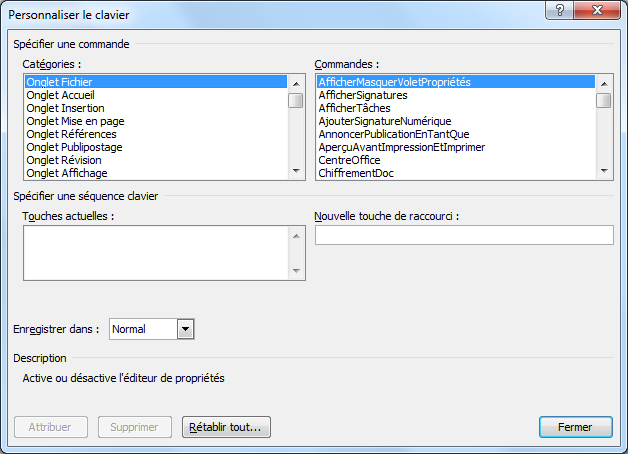Select AnnoncerPublicationEnTantQue command

coord(456,134)
